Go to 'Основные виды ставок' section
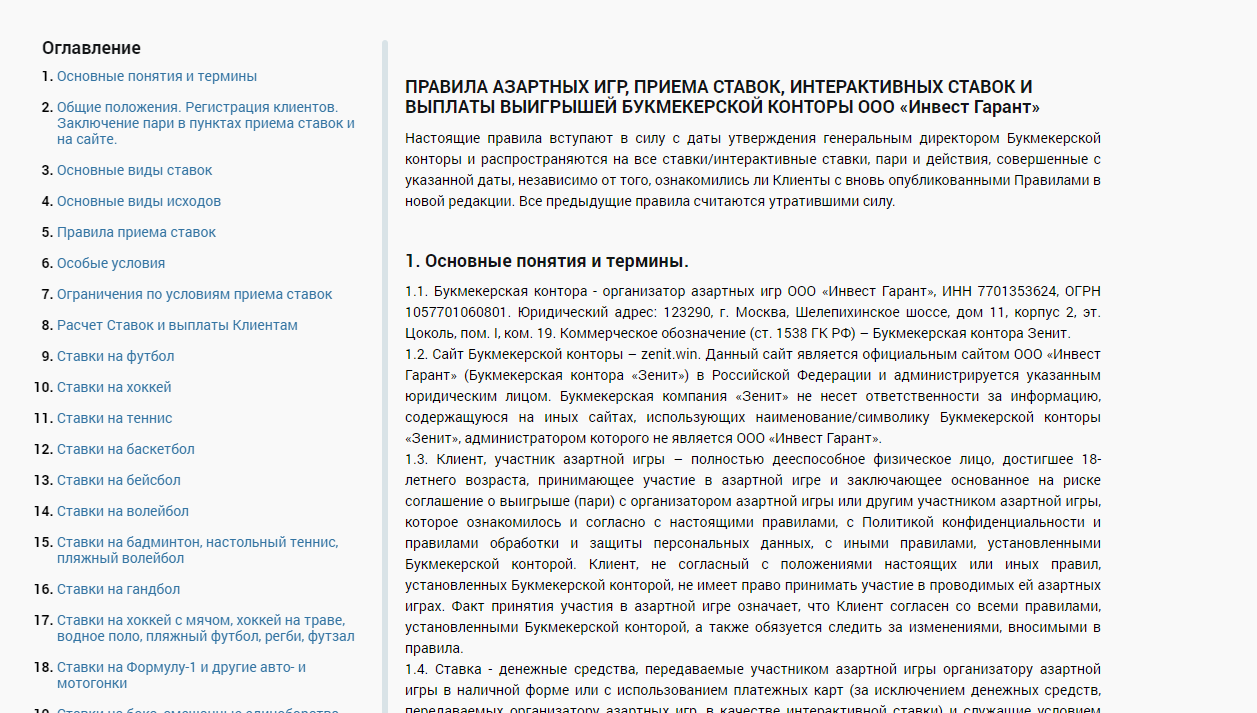Viewport: 1257px width, 713px height. 134,170
